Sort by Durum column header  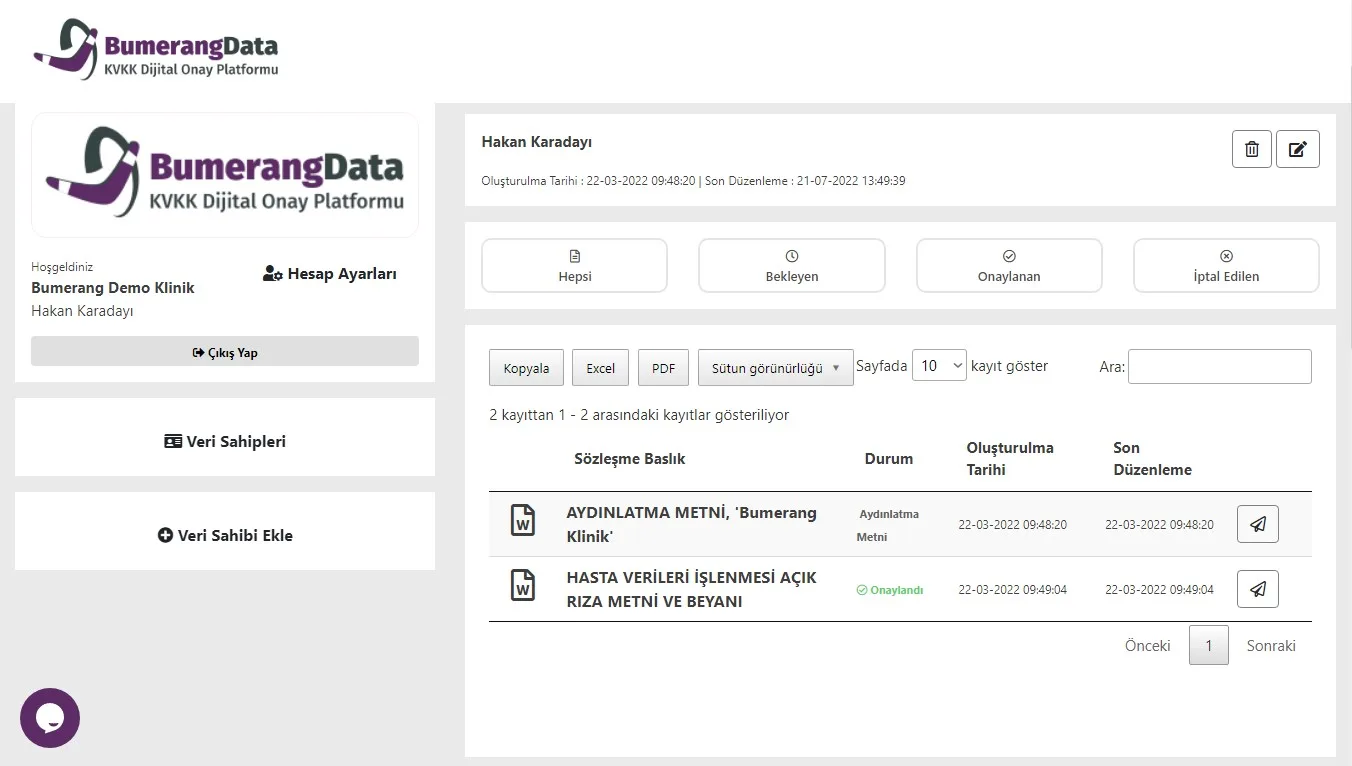(889, 459)
